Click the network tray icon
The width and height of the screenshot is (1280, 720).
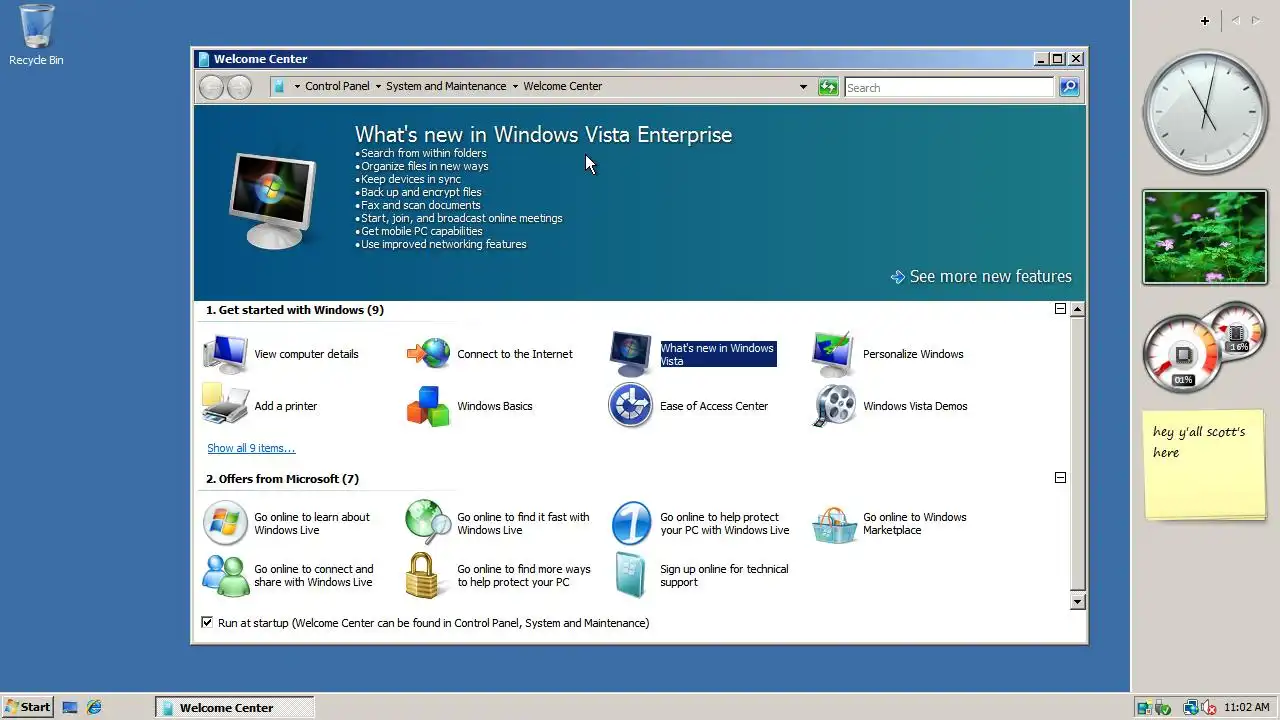click(x=1191, y=707)
